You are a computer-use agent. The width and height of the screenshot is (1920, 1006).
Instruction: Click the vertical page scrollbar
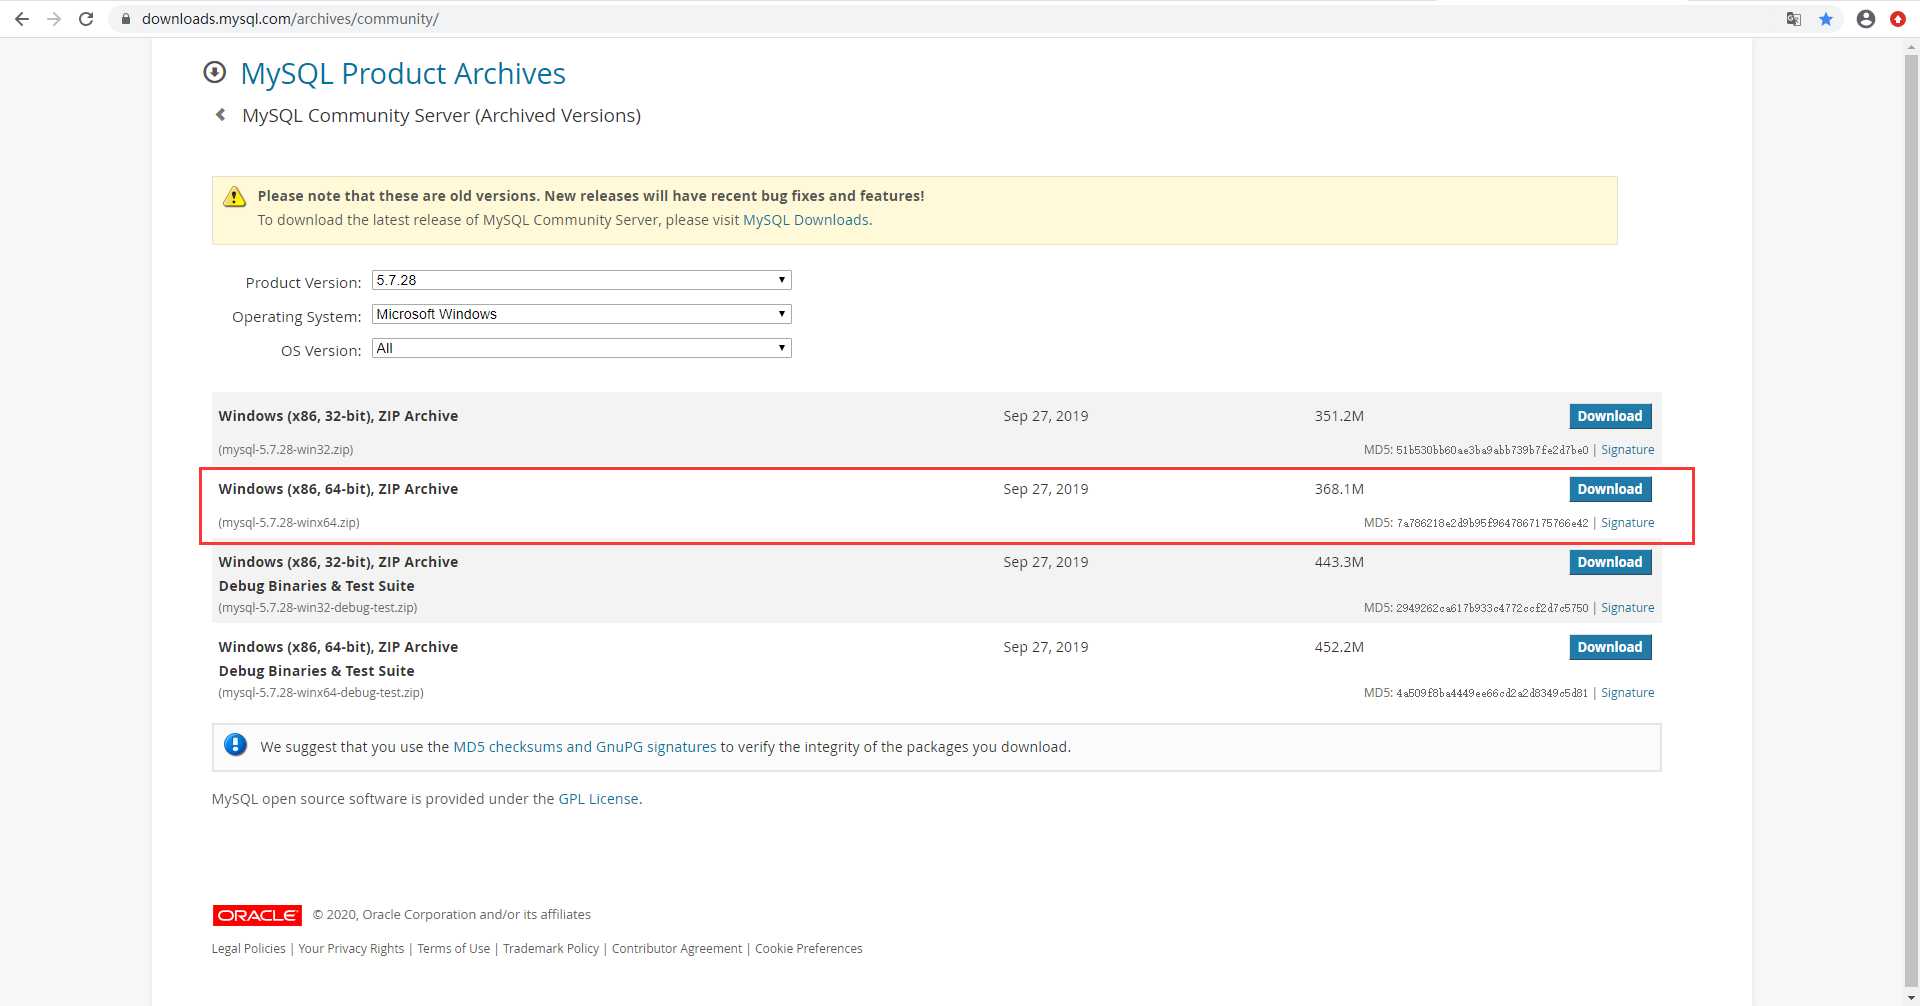(1911, 520)
